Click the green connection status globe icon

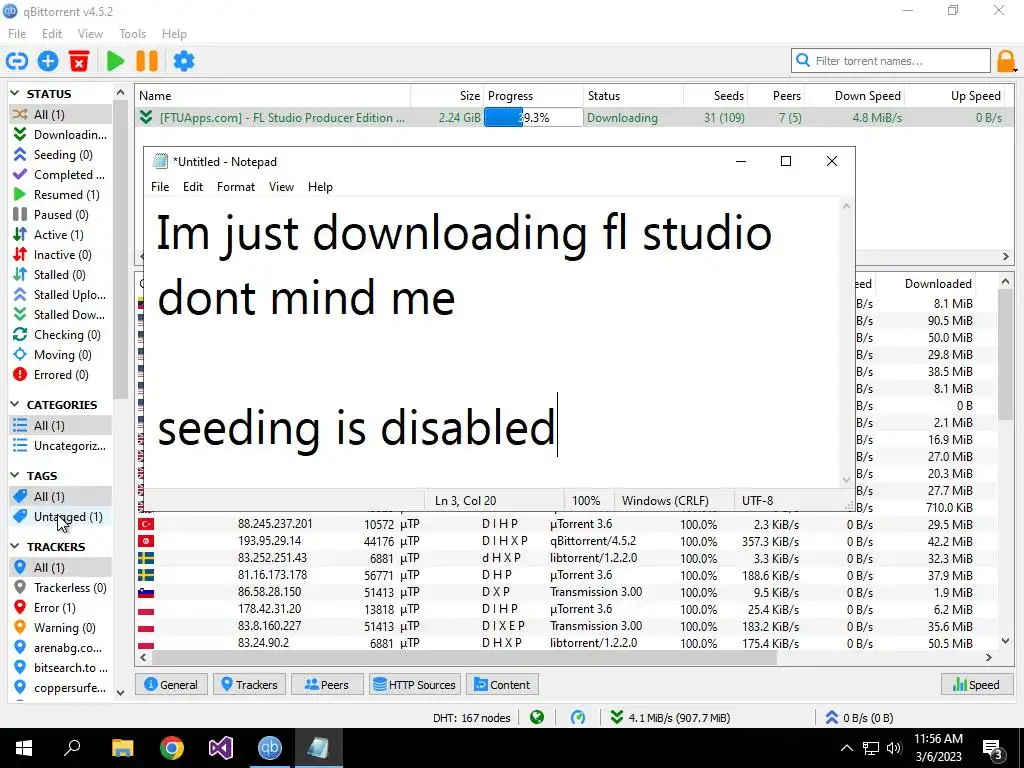[537, 718]
